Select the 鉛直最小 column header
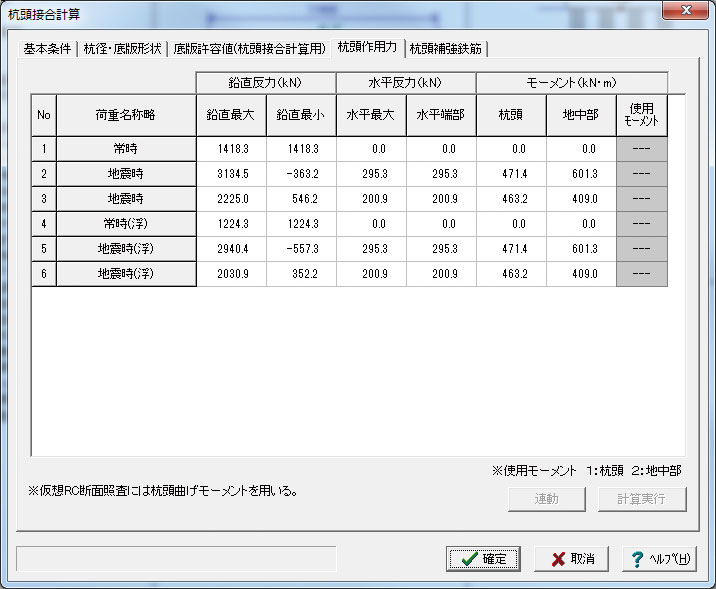 pyautogui.click(x=301, y=115)
